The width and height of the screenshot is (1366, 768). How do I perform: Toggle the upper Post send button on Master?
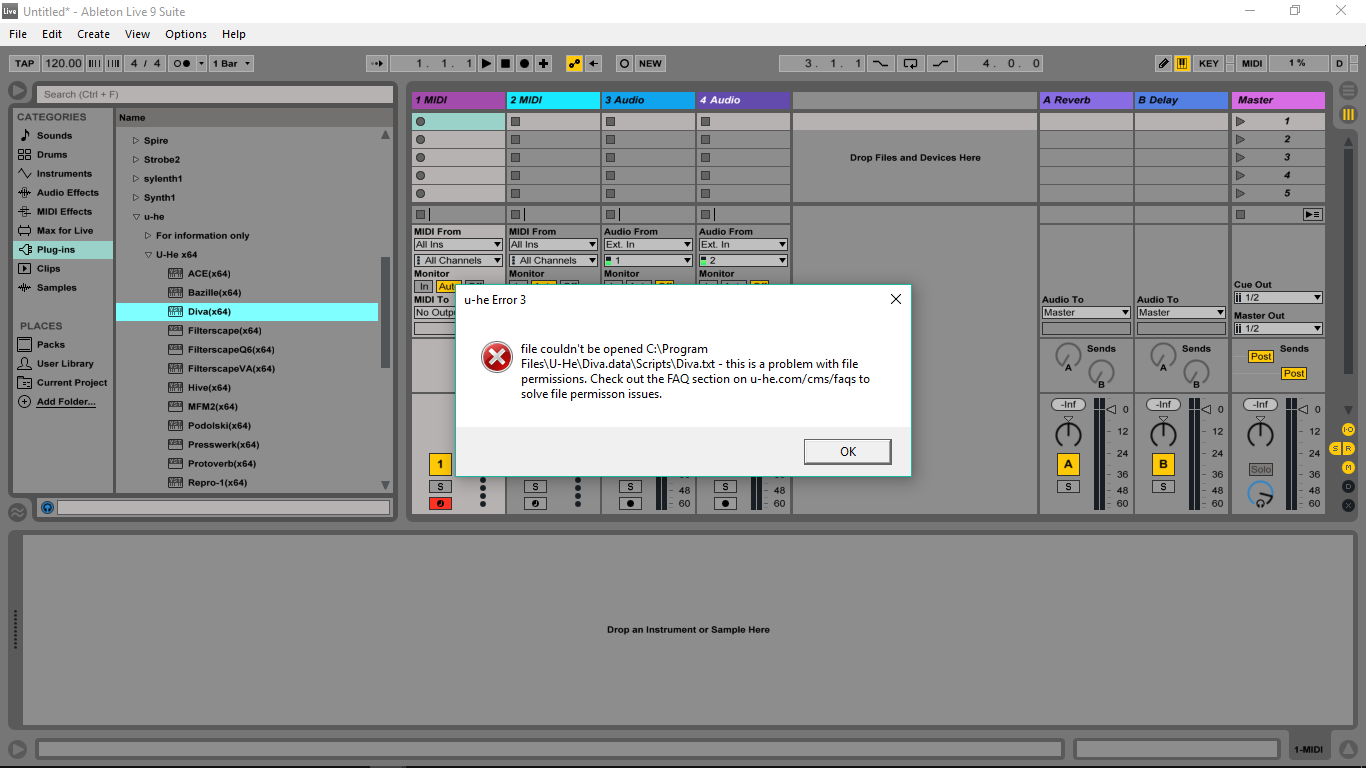[1261, 356]
